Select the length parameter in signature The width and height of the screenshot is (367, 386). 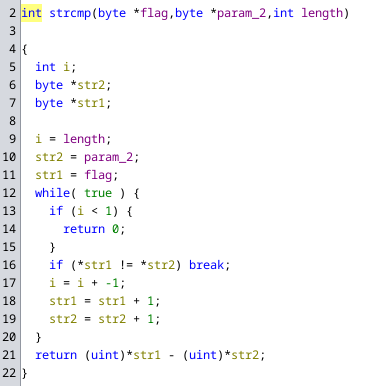(x=322, y=13)
